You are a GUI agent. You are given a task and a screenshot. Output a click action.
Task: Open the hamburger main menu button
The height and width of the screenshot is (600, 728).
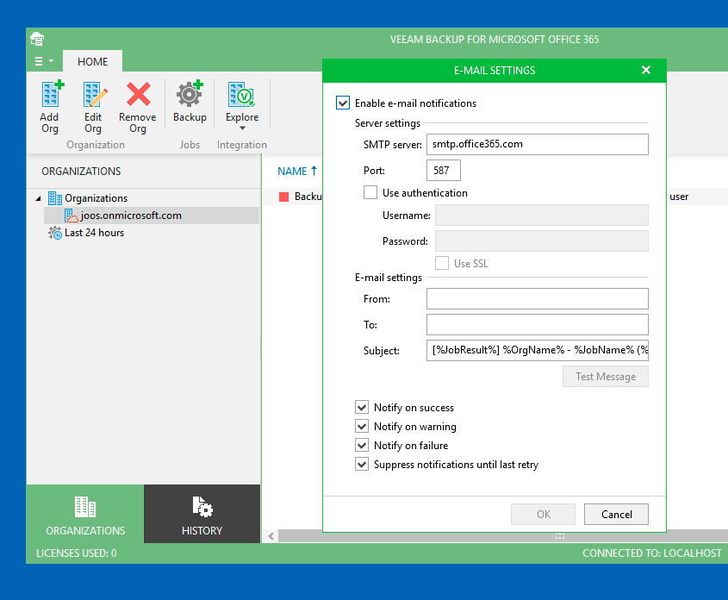coord(44,61)
